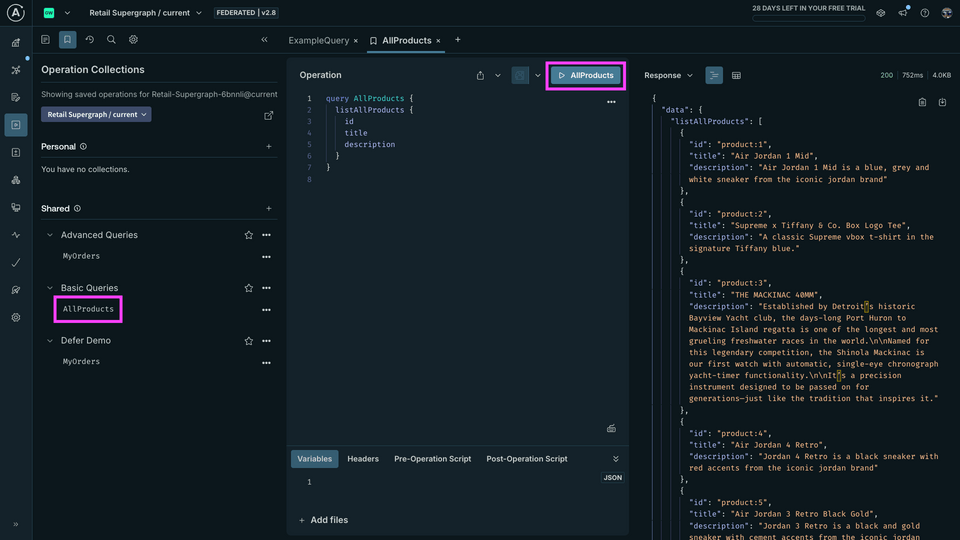Click into the variables JSON editor
Image resolution: width=960 pixels, height=540 pixels.
pos(457,482)
